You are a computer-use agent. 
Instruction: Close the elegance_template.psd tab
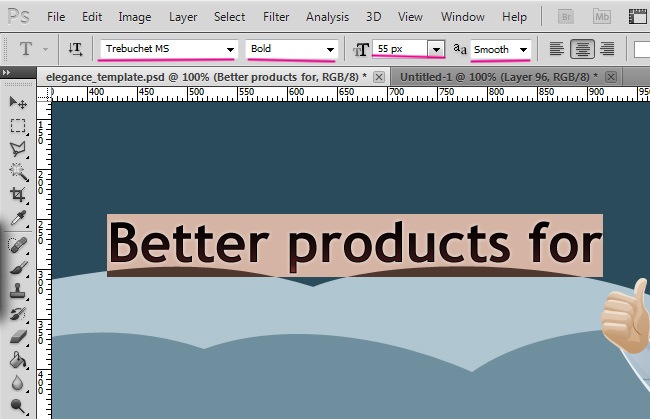click(x=379, y=77)
